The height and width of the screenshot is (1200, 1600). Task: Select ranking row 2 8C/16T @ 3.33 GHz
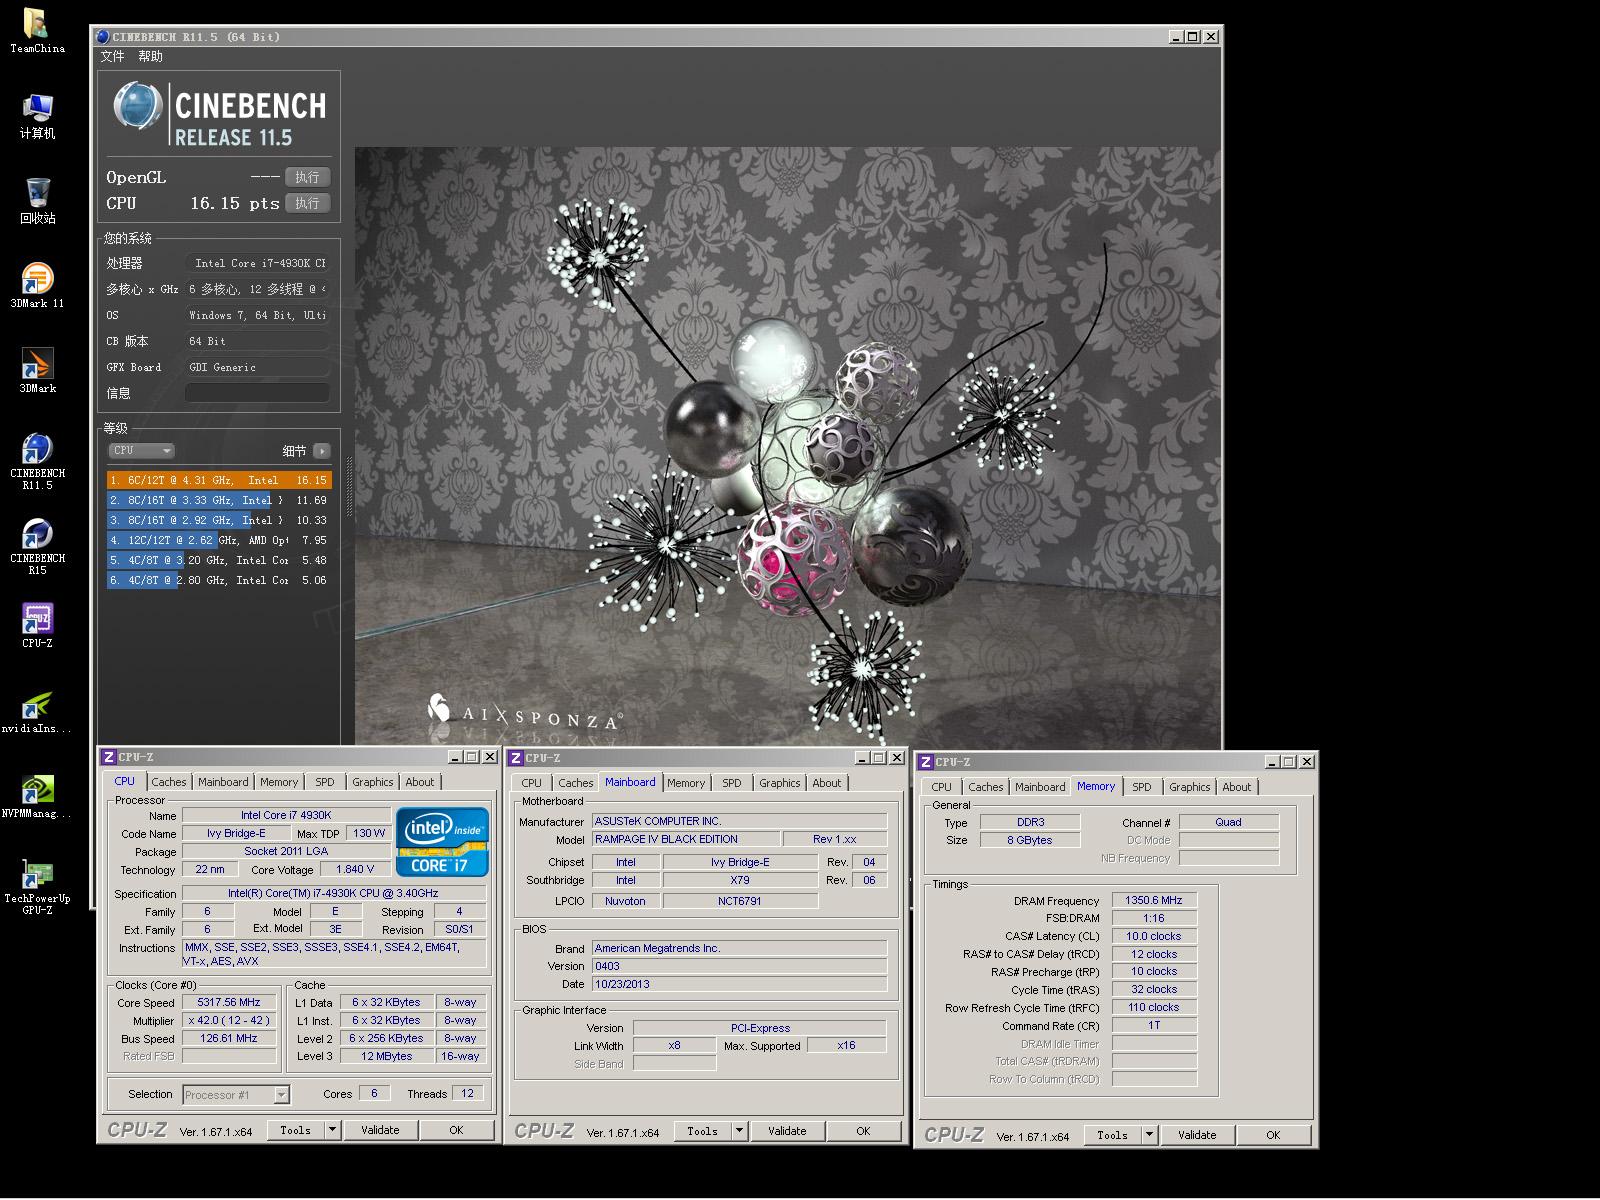219,500
